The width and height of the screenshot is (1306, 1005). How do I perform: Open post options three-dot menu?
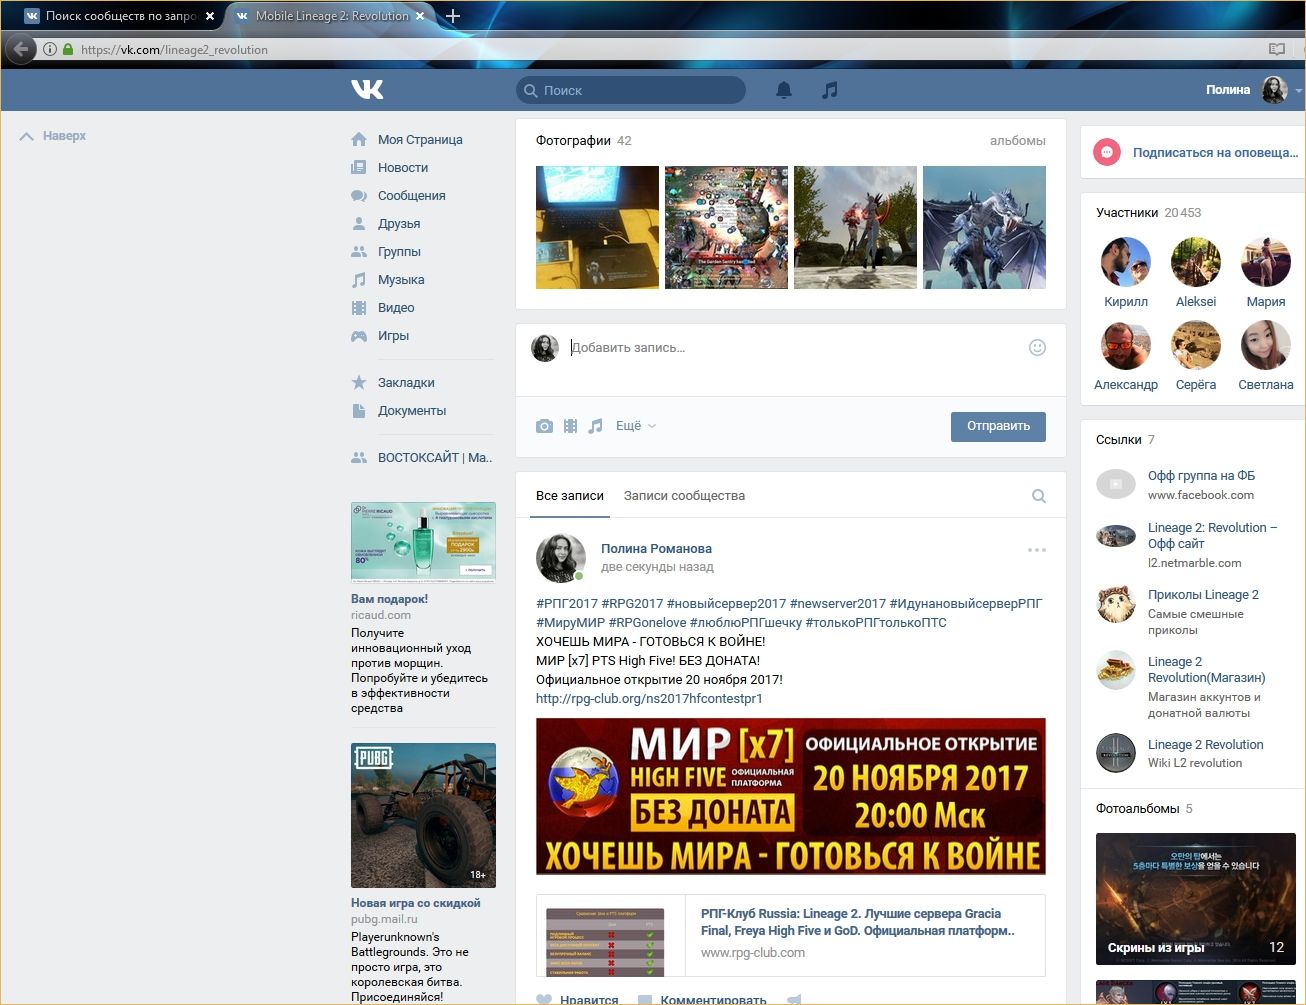[1037, 549]
